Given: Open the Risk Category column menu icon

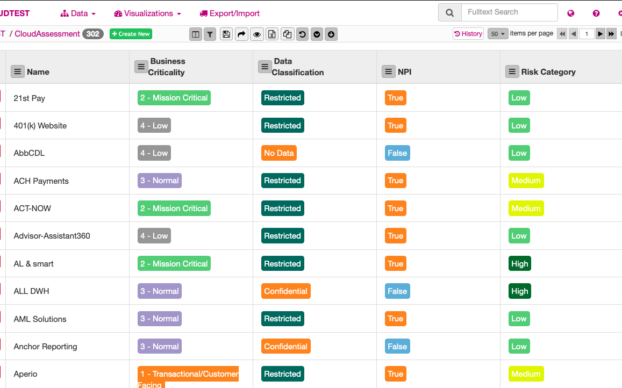Looking at the screenshot, I should (x=512, y=71).
